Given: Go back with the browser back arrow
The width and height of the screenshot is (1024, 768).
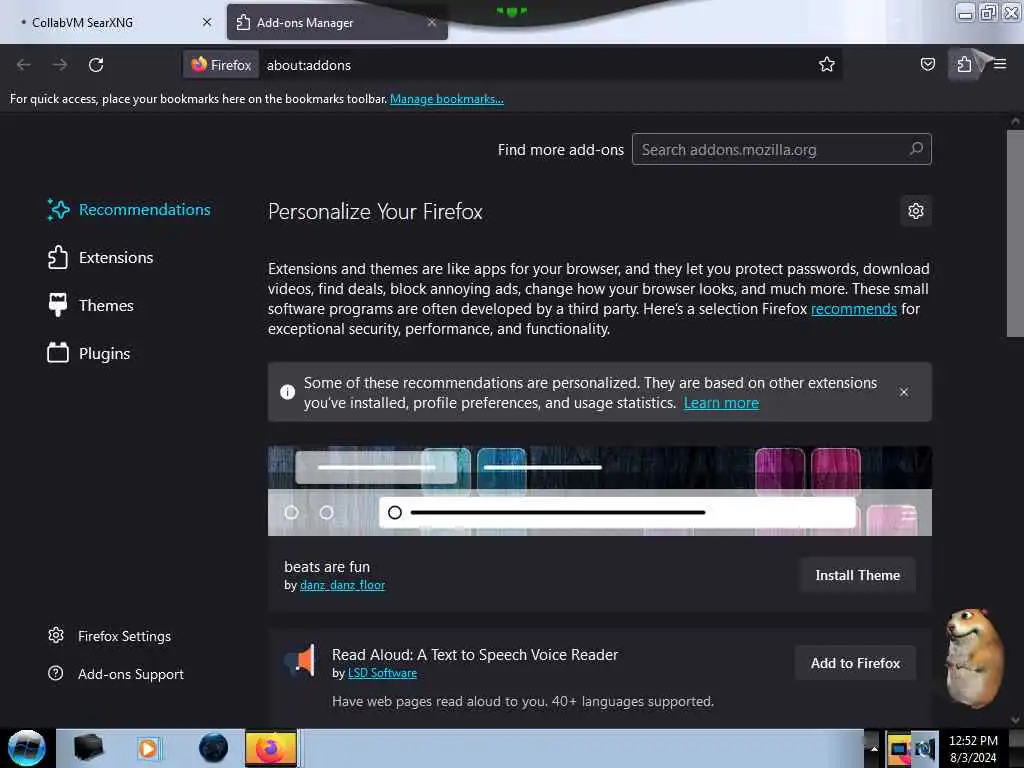Looking at the screenshot, I should (24, 65).
